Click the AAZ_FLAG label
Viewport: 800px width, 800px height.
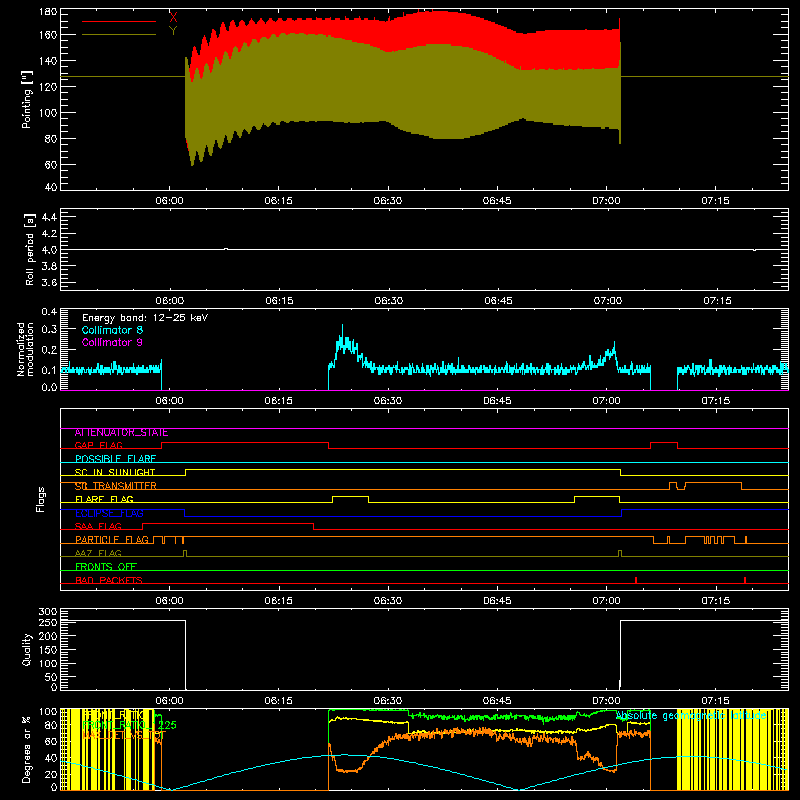98,554
